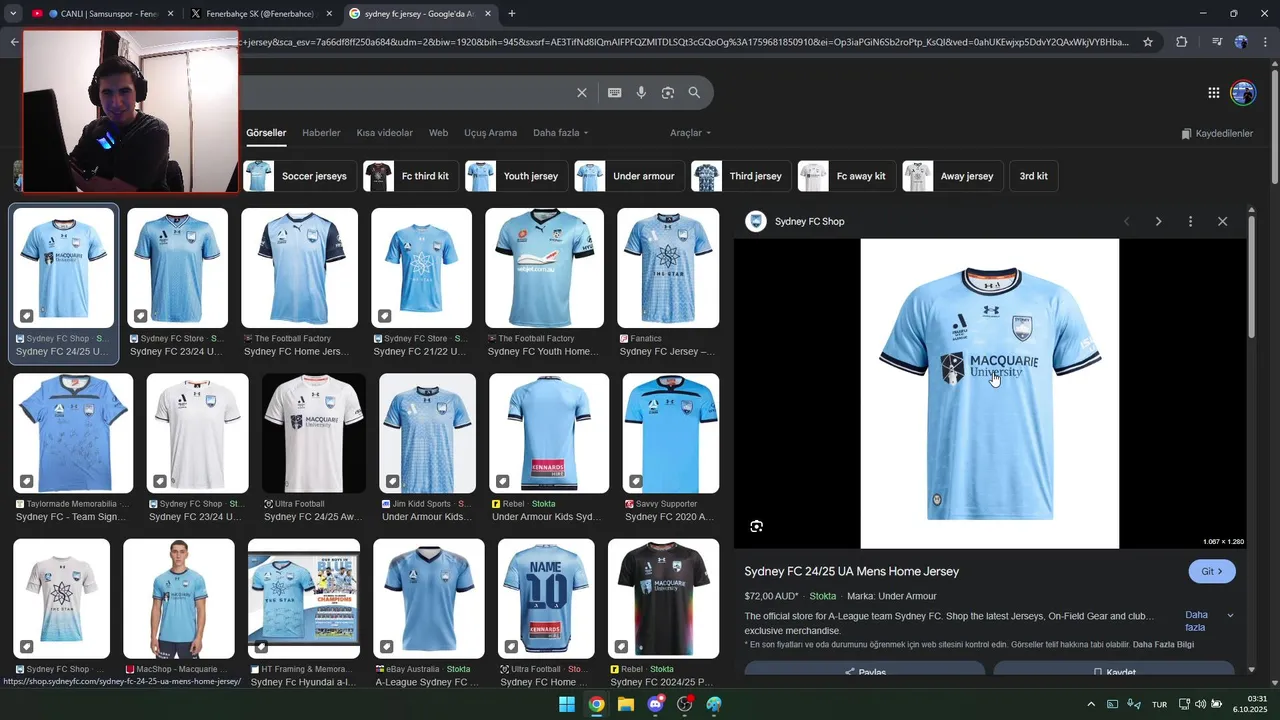This screenshot has height=720, width=1280.
Task: Open Chrome media controls icon
Action: (x=1217, y=42)
